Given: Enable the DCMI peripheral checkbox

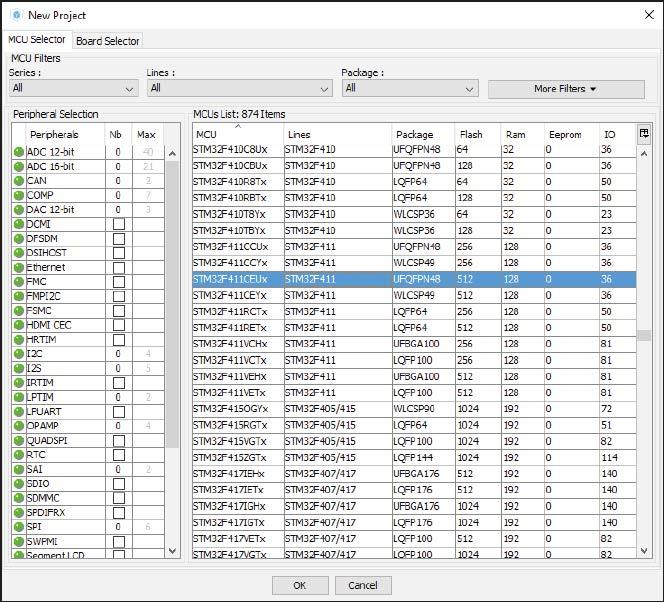Looking at the screenshot, I should 119,224.
